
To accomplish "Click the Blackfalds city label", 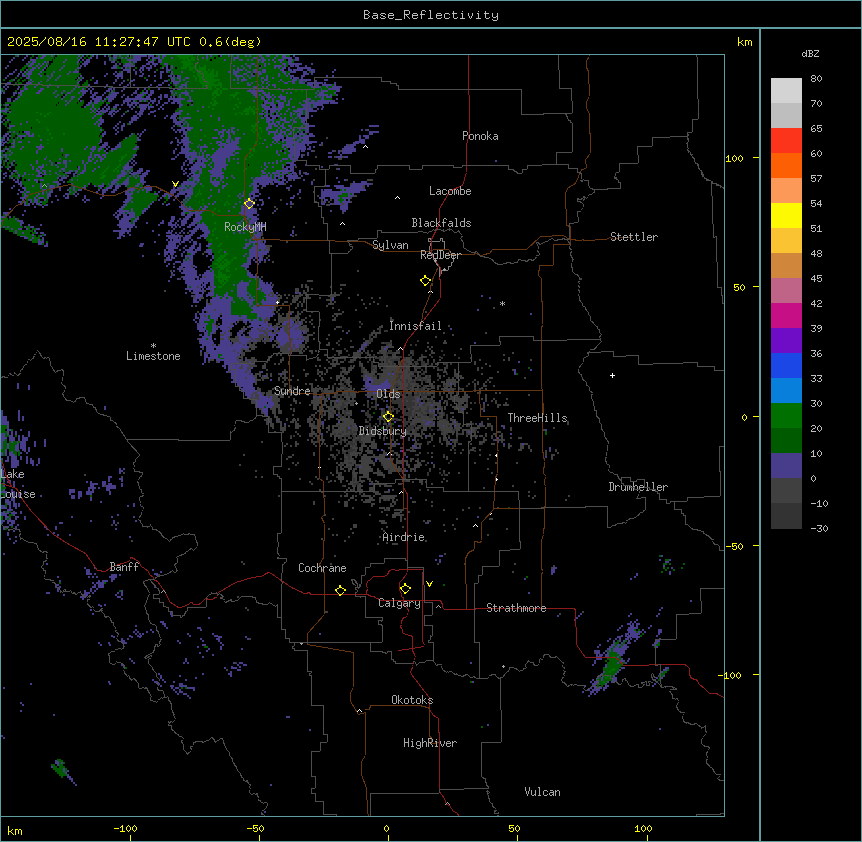I will [x=441, y=223].
